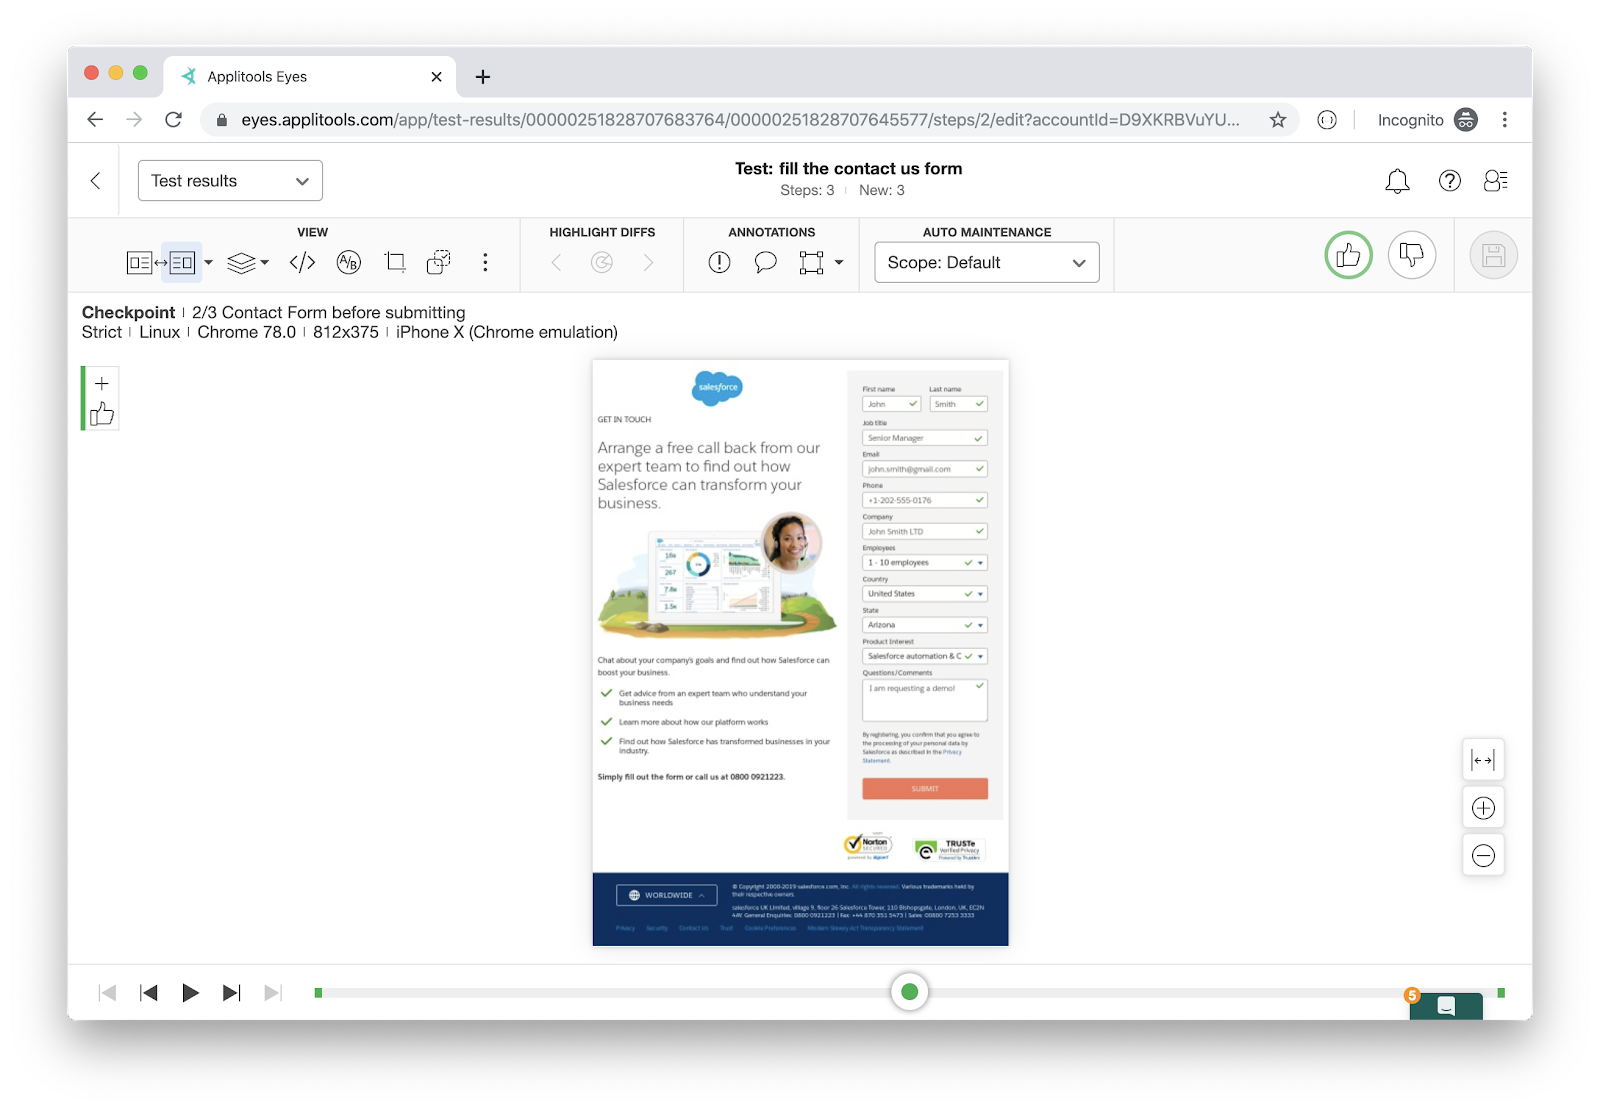1600x1110 pixels.
Task: Add a remark with speech bubble icon
Action: pos(765,263)
